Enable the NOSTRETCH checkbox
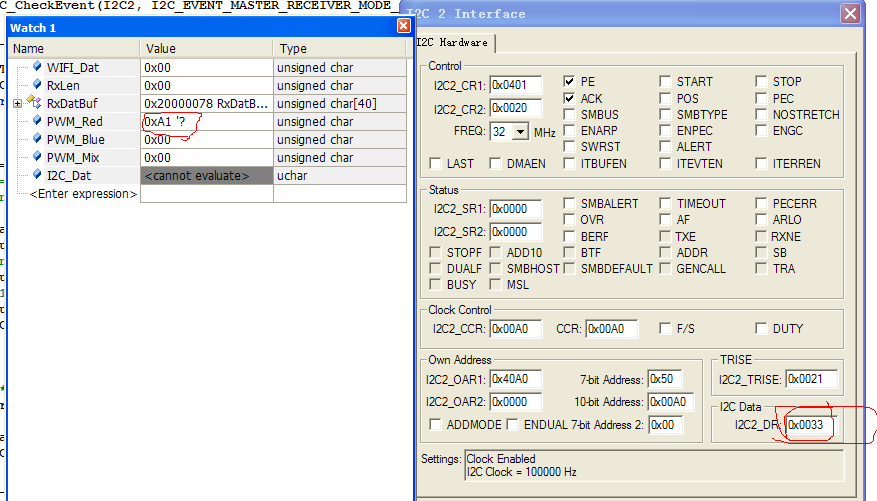This screenshot has height=501, width=877. click(761, 115)
